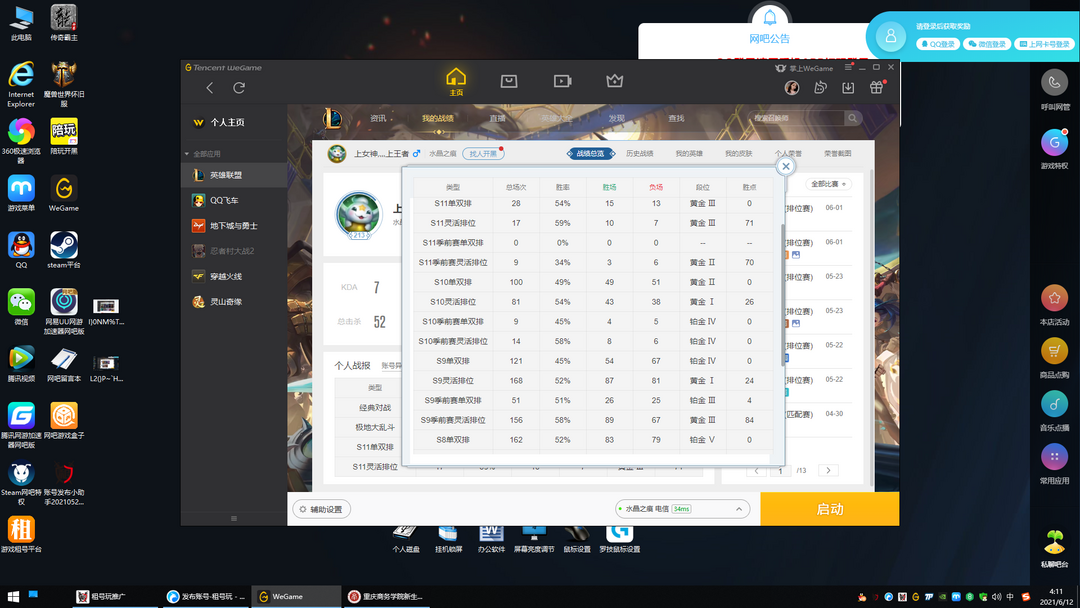
Task: Select 忍者村大战2 in sidebar
Action: click(234, 251)
